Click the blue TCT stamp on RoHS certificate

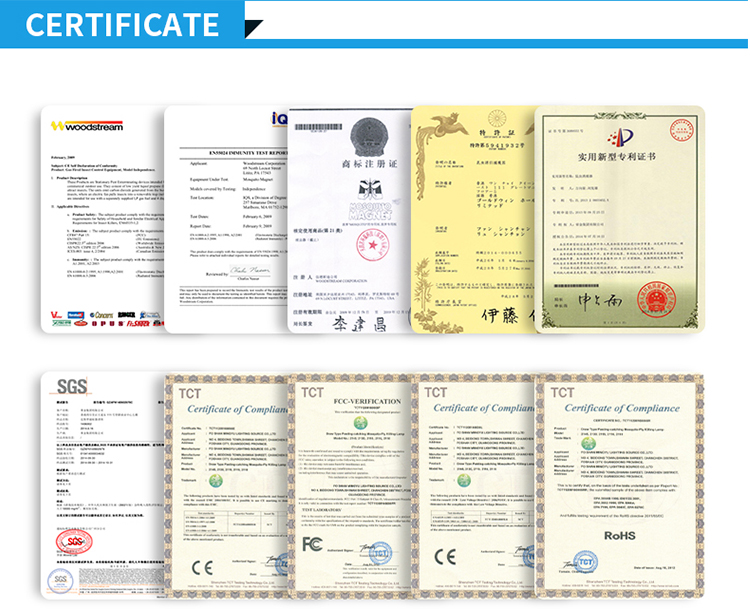pos(585,562)
